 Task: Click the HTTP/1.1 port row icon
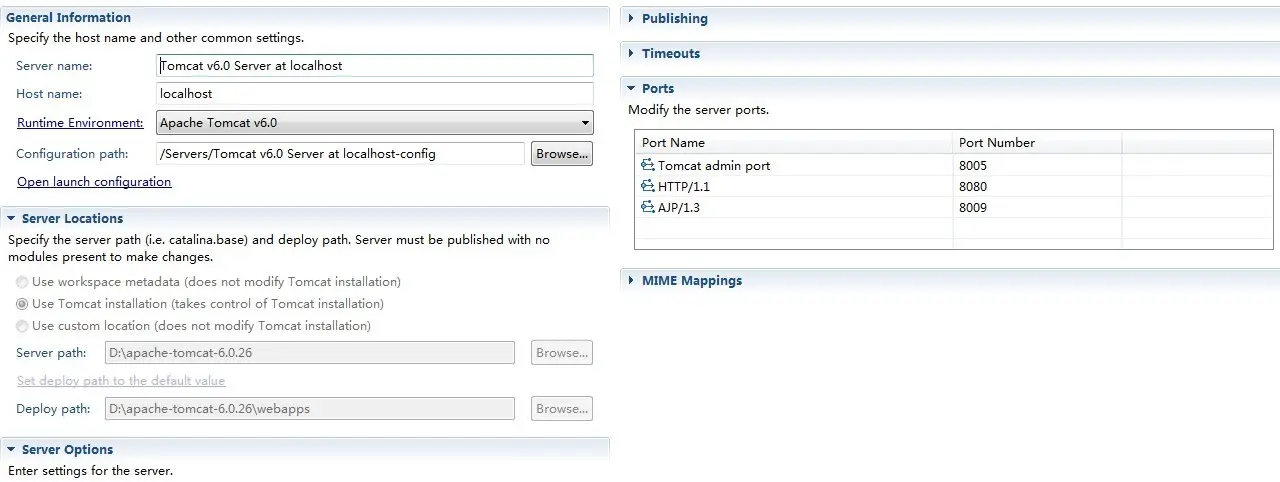[648, 187]
